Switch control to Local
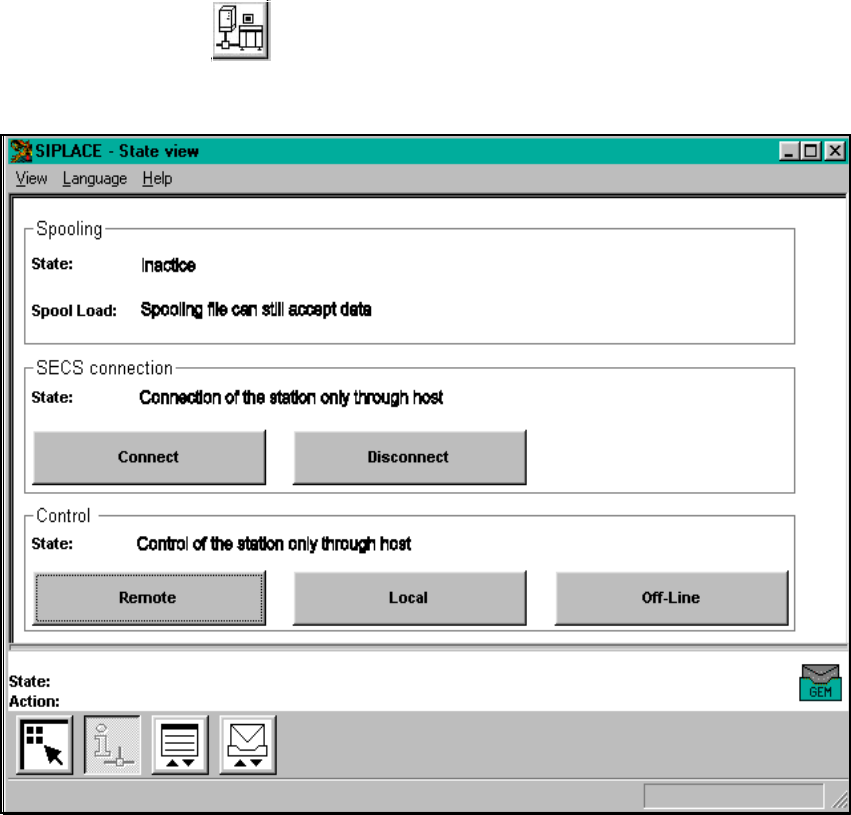 coord(410,598)
